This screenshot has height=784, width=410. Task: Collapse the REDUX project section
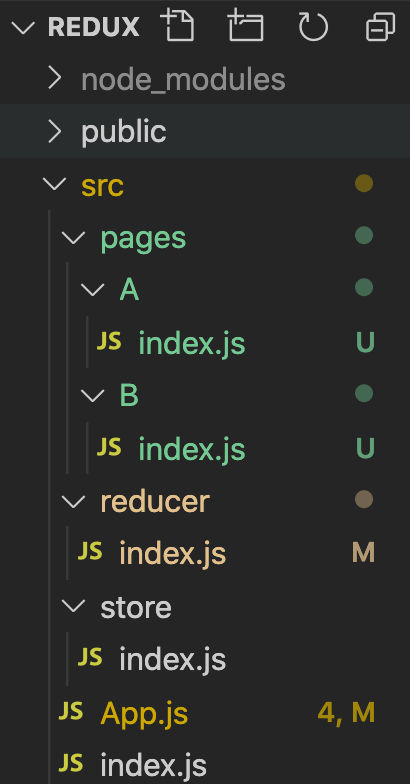coord(22,27)
